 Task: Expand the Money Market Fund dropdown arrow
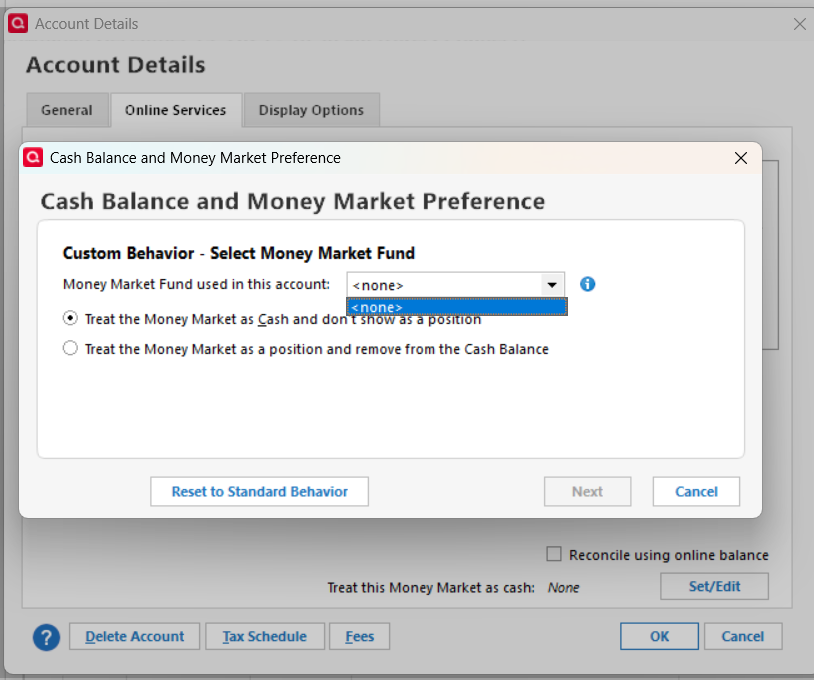tap(552, 284)
